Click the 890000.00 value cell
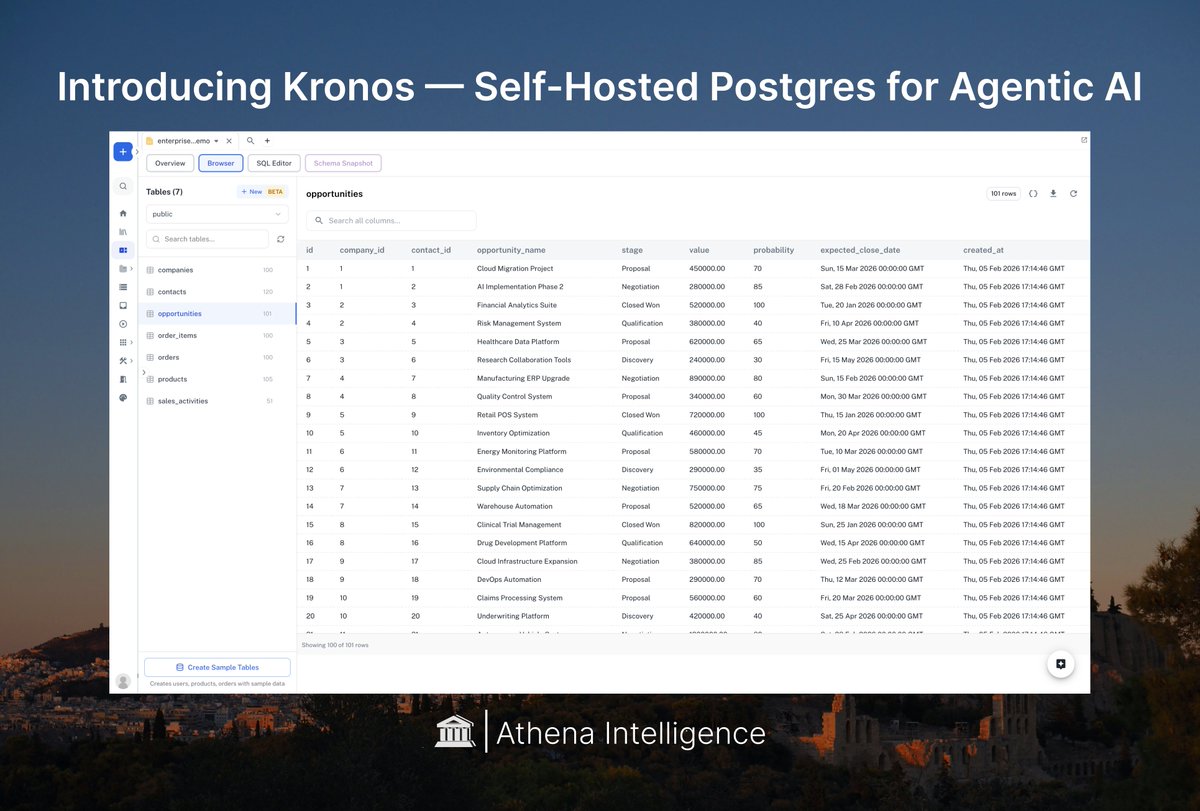The image size is (1200, 811). click(707, 378)
